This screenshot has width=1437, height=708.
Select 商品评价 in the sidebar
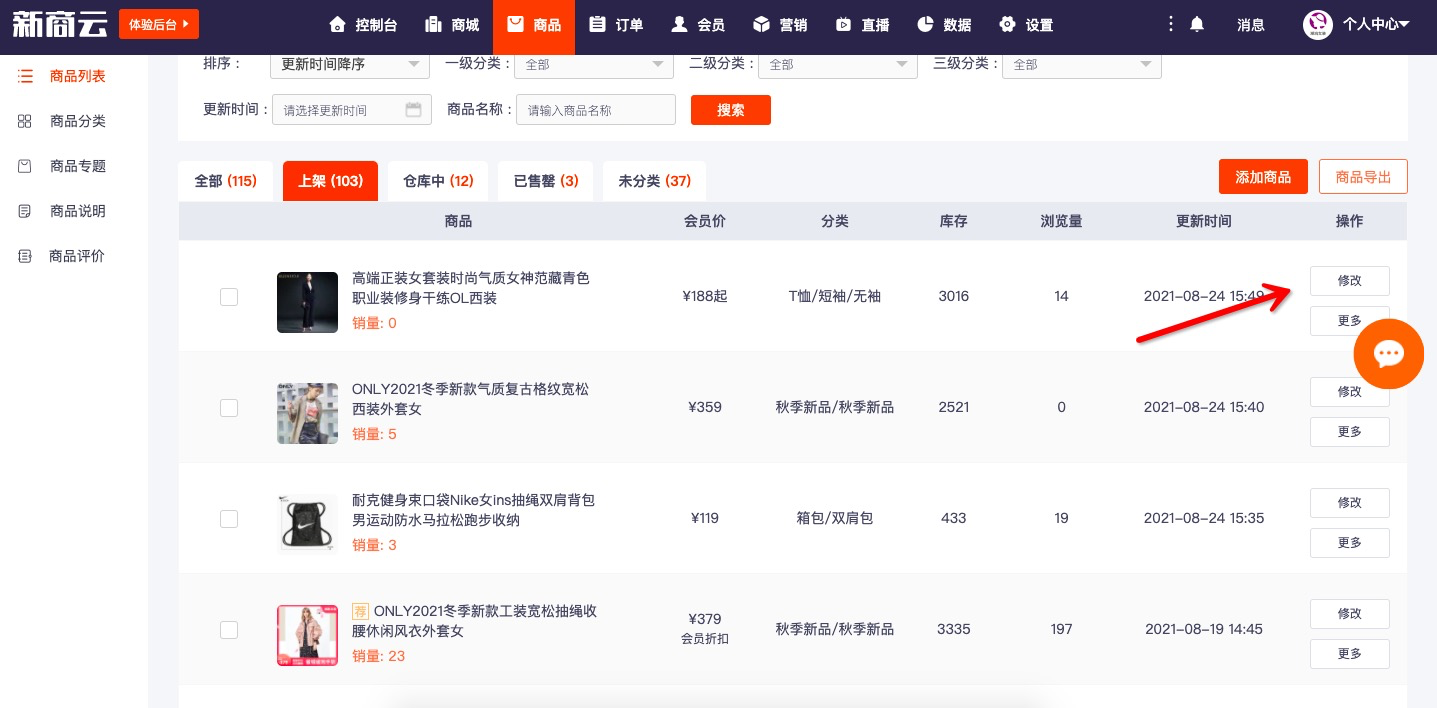pyautogui.click(x=62, y=256)
